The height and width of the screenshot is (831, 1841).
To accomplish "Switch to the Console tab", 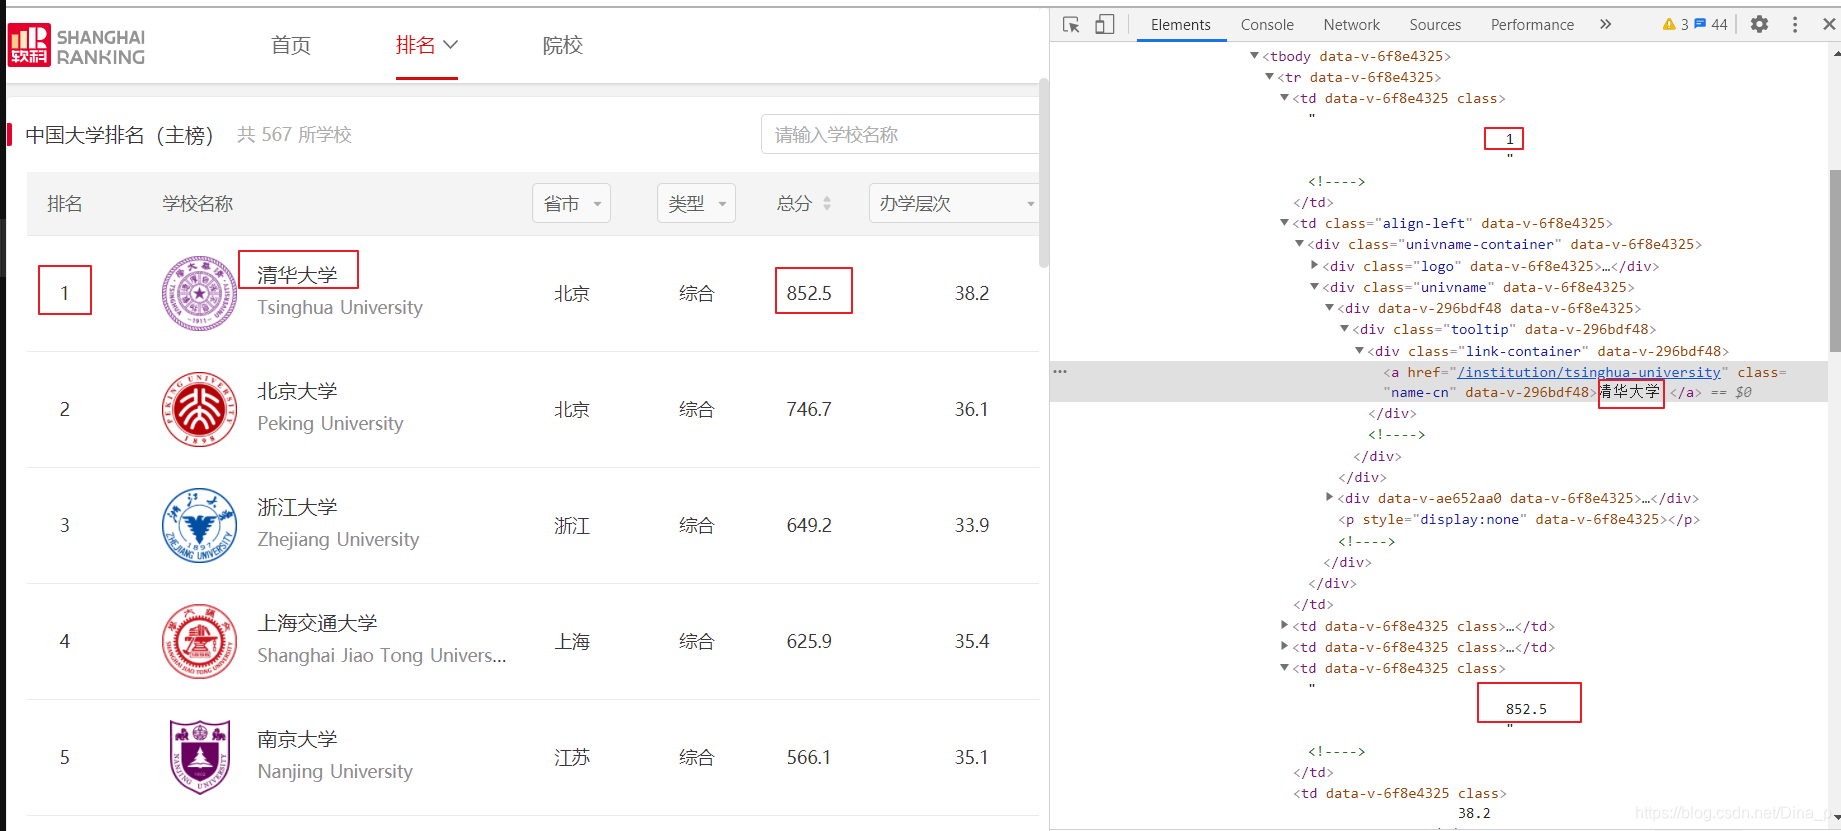I will (1267, 24).
